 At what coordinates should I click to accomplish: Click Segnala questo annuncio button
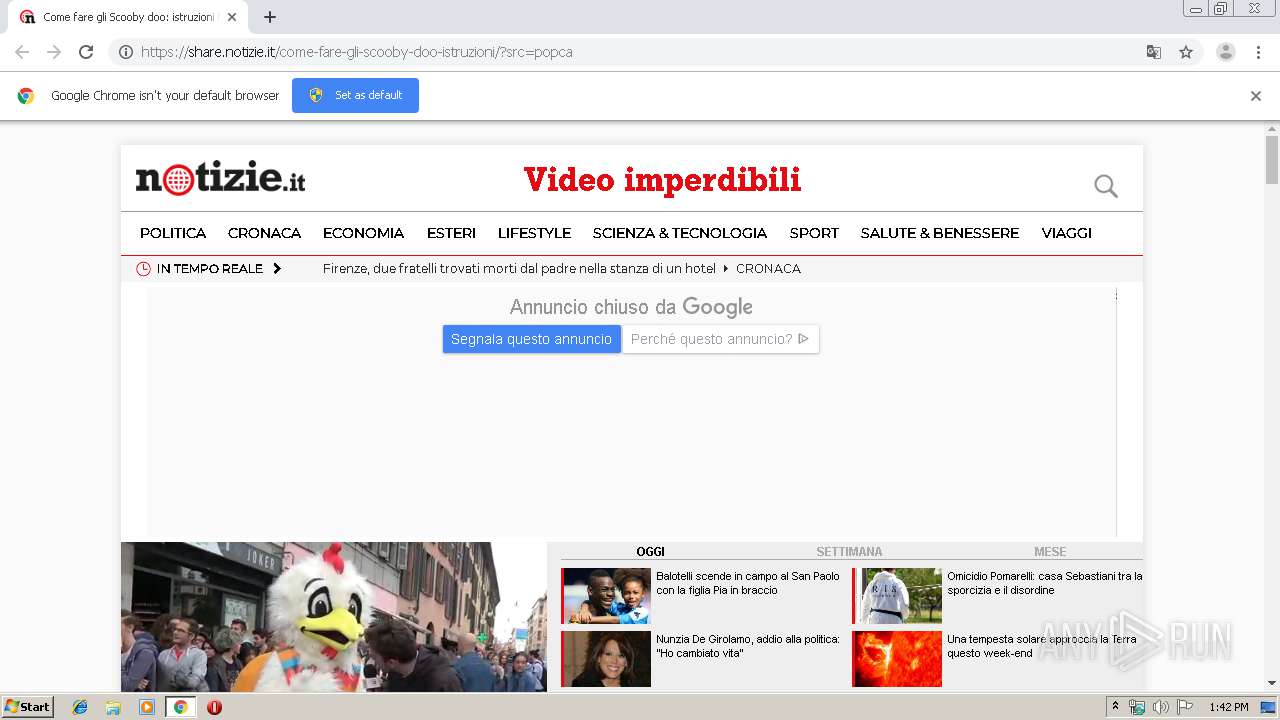(x=531, y=339)
